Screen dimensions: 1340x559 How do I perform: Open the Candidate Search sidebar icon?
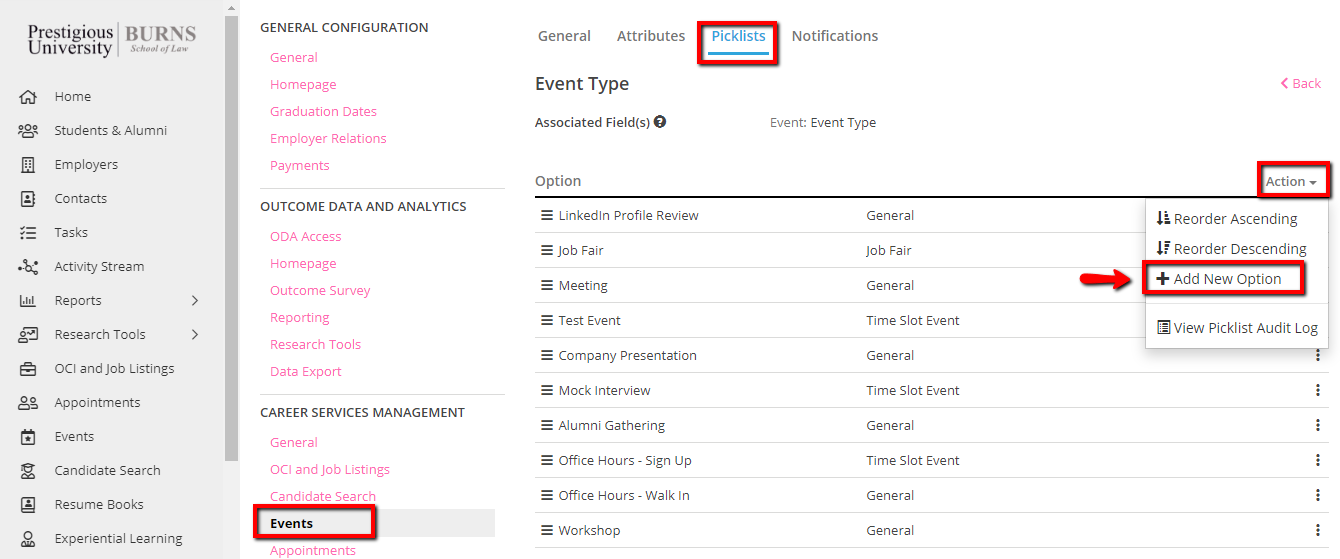pos(28,471)
